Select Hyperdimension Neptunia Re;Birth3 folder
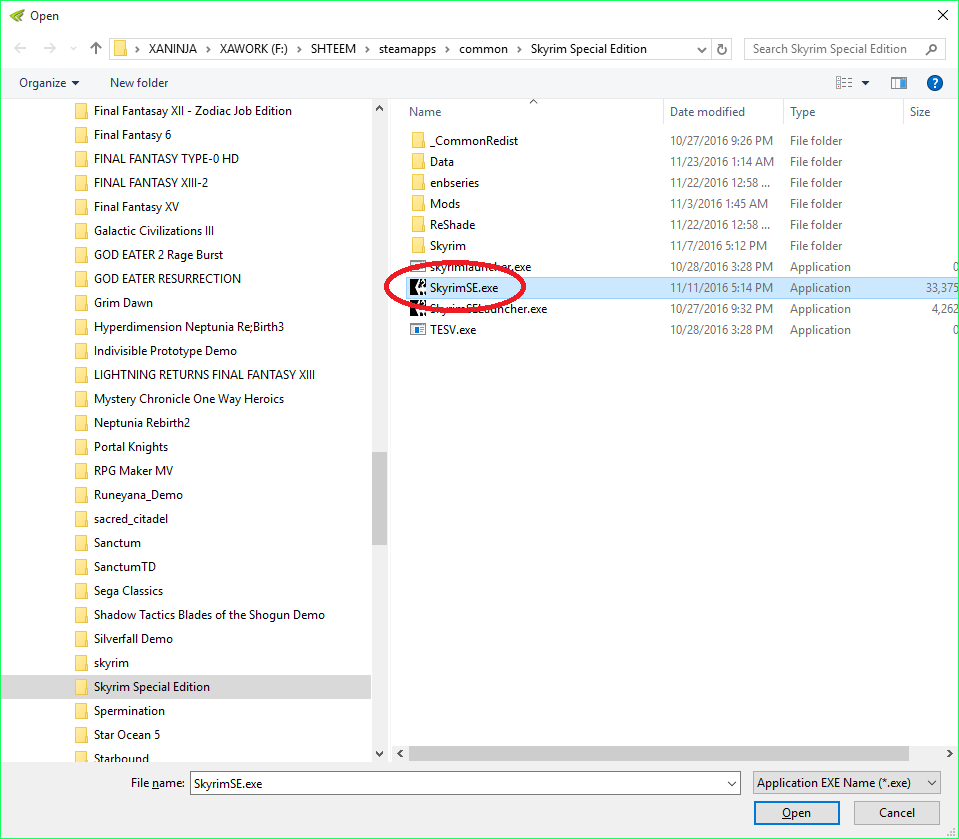The width and height of the screenshot is (959, 839). tap(189, 327)
